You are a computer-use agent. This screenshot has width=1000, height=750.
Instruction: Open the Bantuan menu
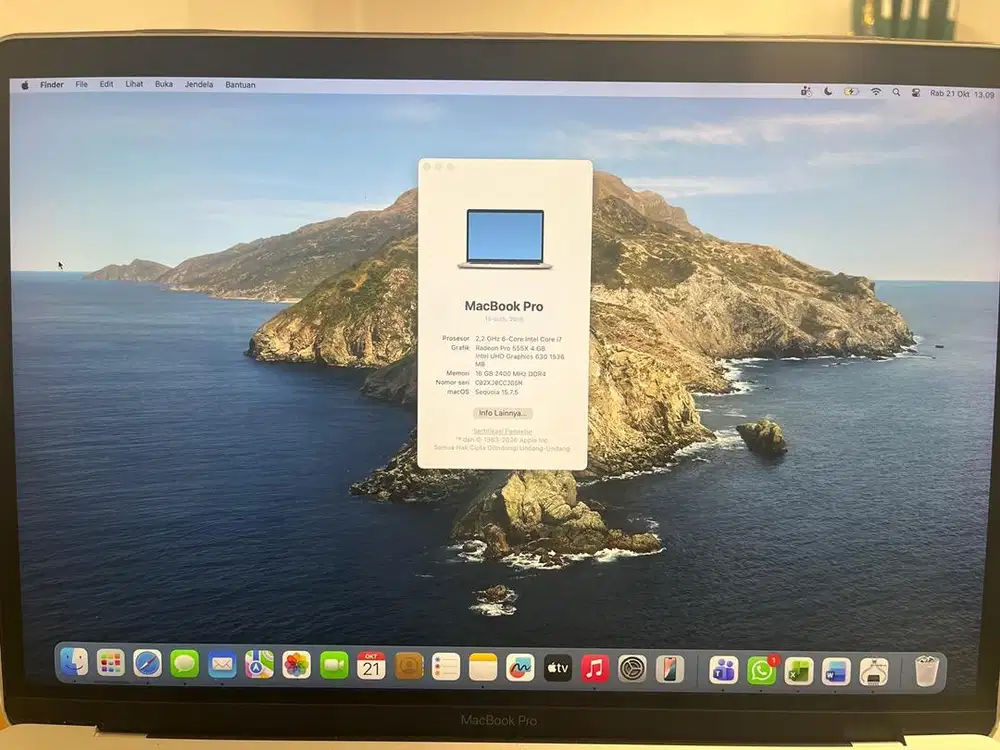click(x=240, y=84)
